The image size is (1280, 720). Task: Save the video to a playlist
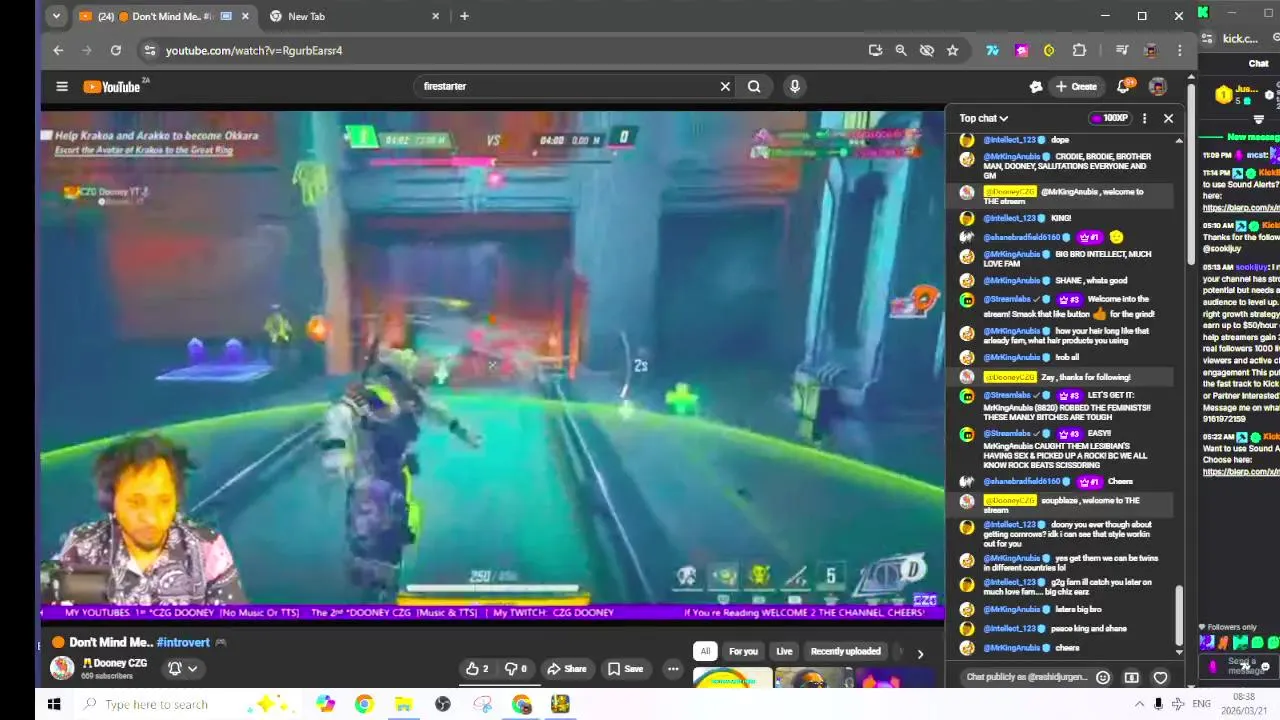624,669
